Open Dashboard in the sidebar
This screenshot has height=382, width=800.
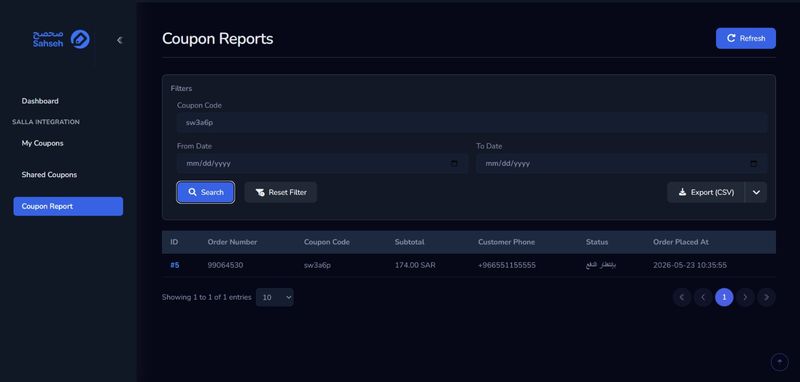tap(40, 101)
